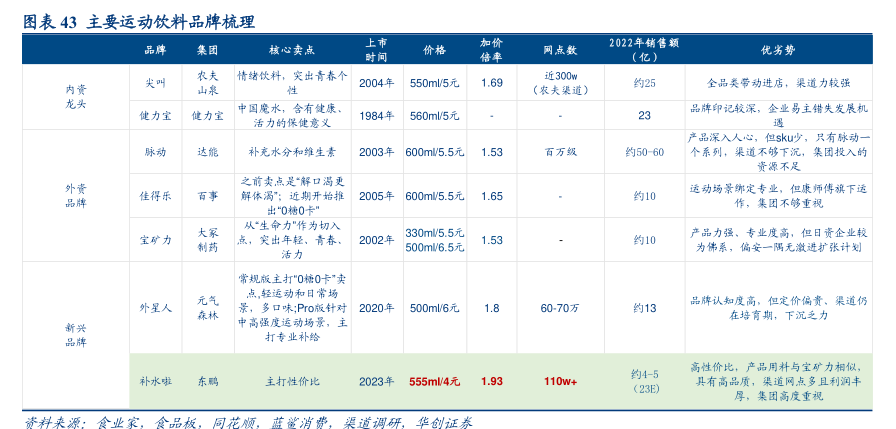Viewport: 896px width, 429px height.
Task: Click the 农夫山泉 group cell
Action: pyautogui.click(x=207, y=83)
